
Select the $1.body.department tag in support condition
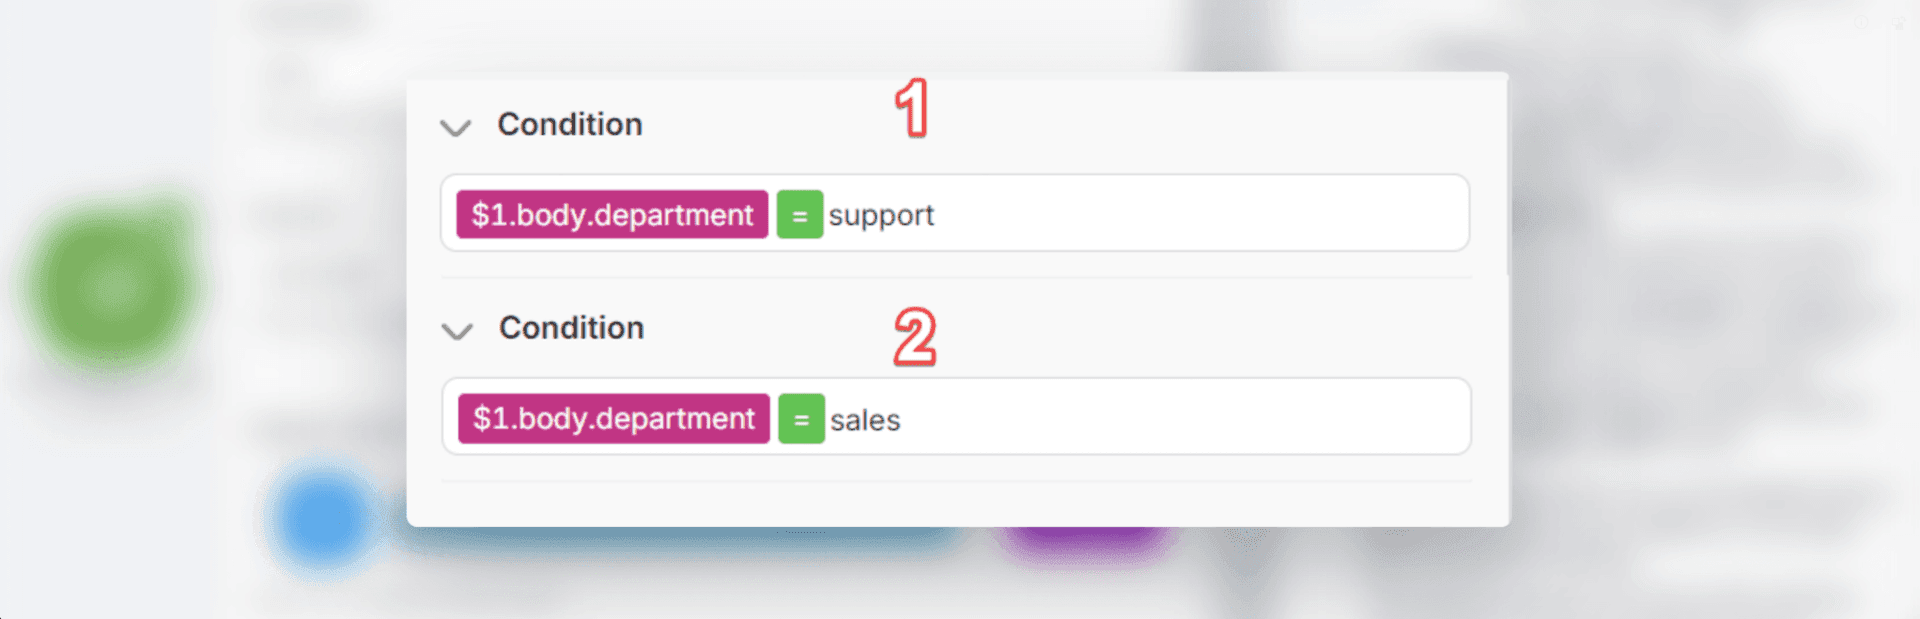point(612,215)
